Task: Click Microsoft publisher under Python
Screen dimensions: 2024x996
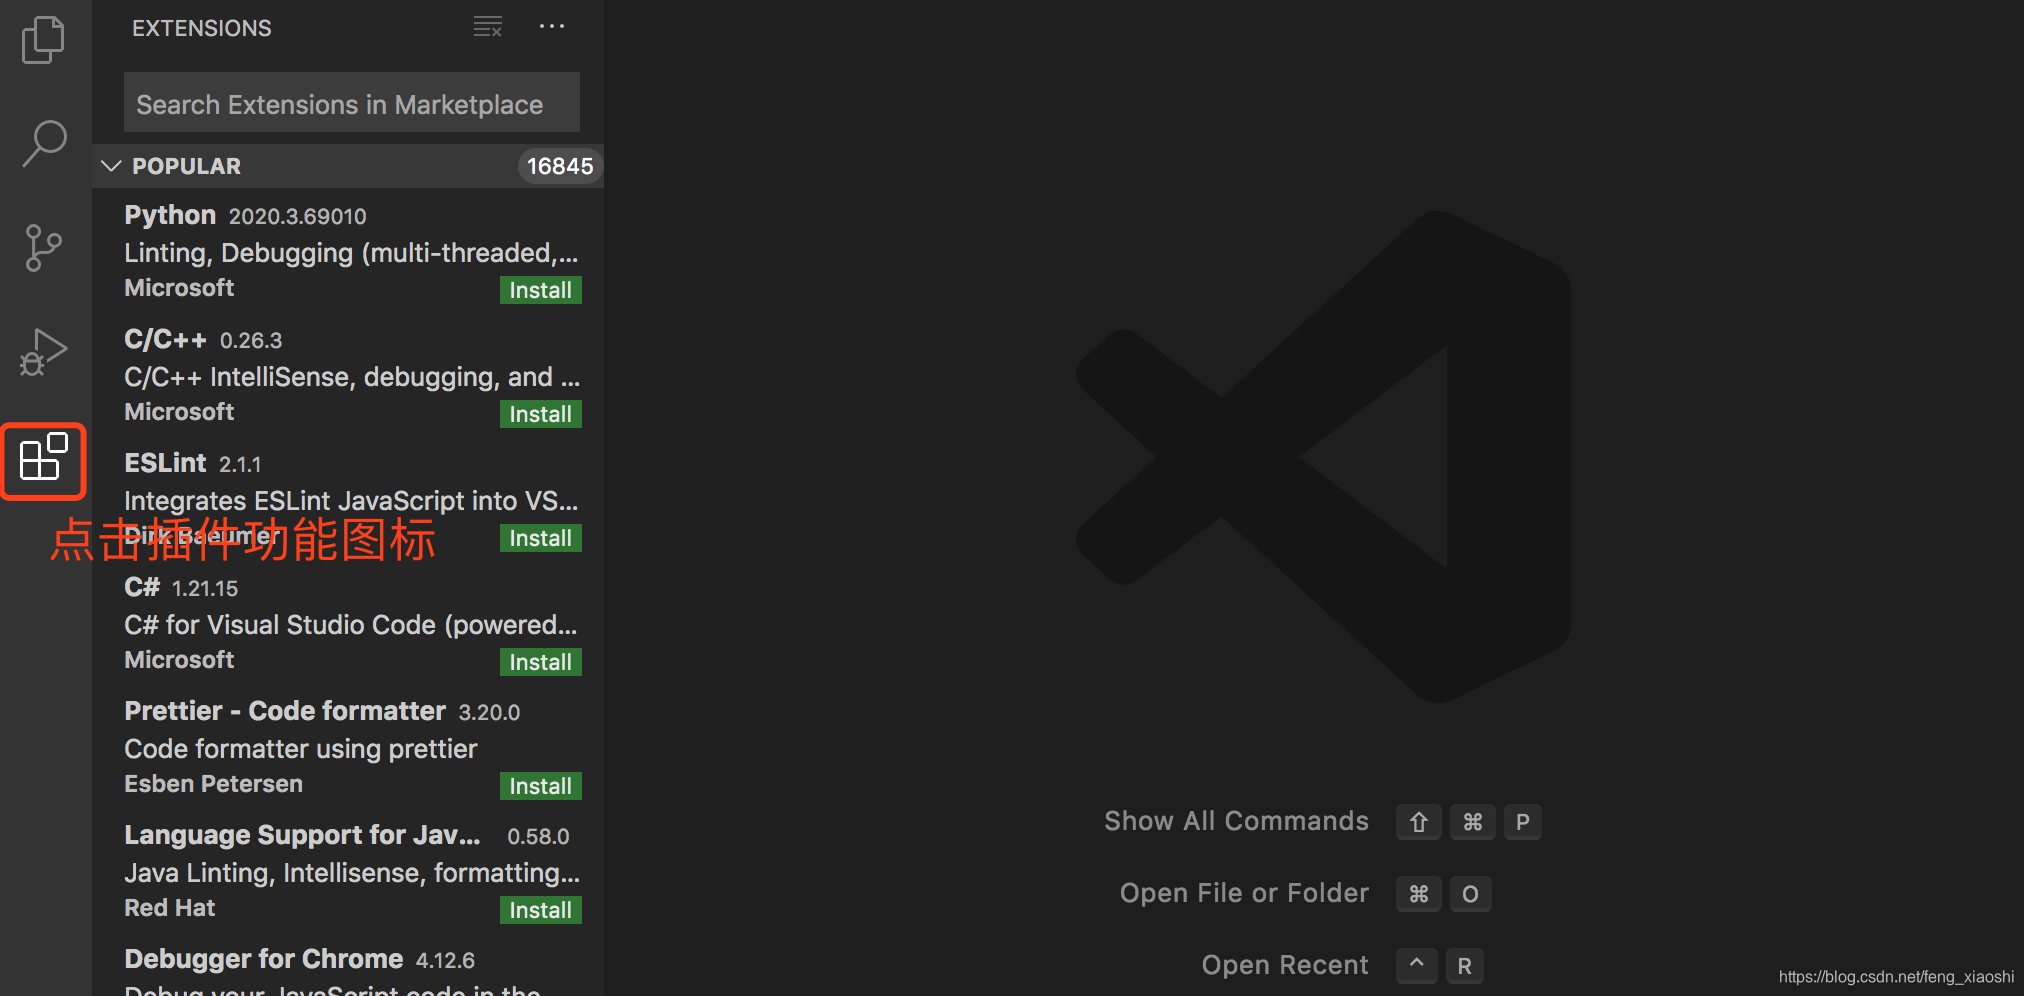Action: [179, 288]
